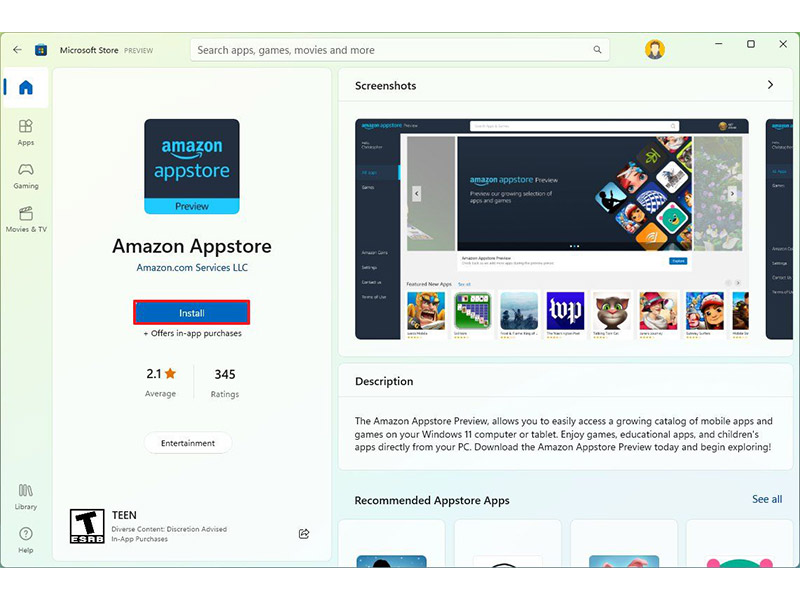Open the Home section in sidebar
The image size is (800, 600).
(x=26, y=87)
